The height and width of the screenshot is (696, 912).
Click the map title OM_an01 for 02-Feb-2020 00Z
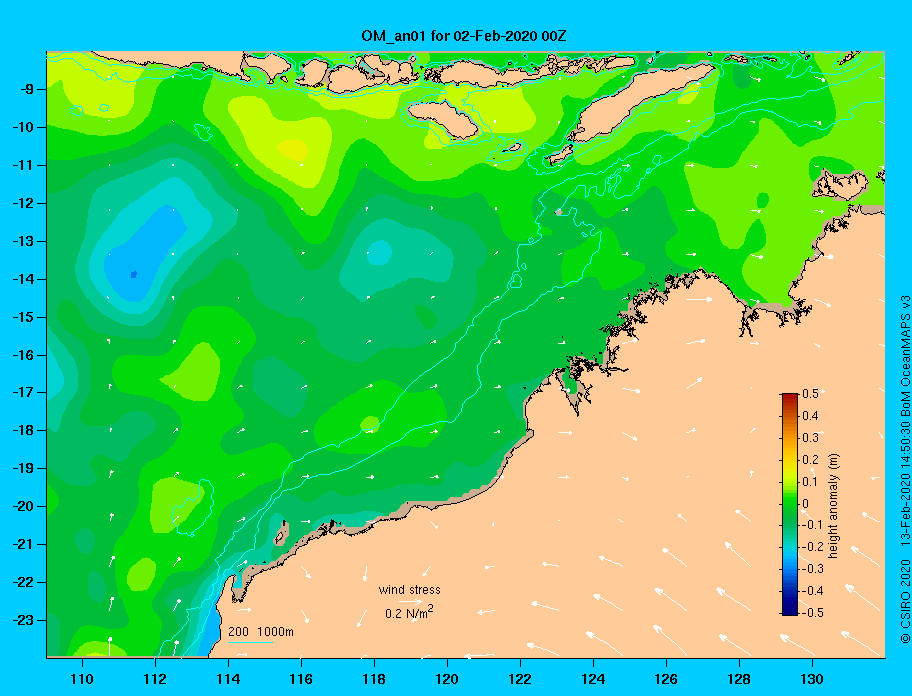click(464, 36)
